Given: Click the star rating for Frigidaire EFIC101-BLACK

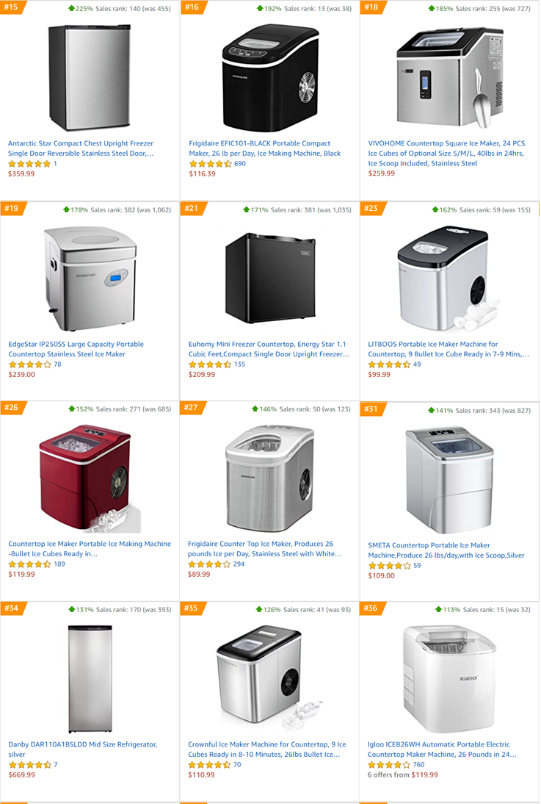Looking at the screenshot, I should 210,164.
